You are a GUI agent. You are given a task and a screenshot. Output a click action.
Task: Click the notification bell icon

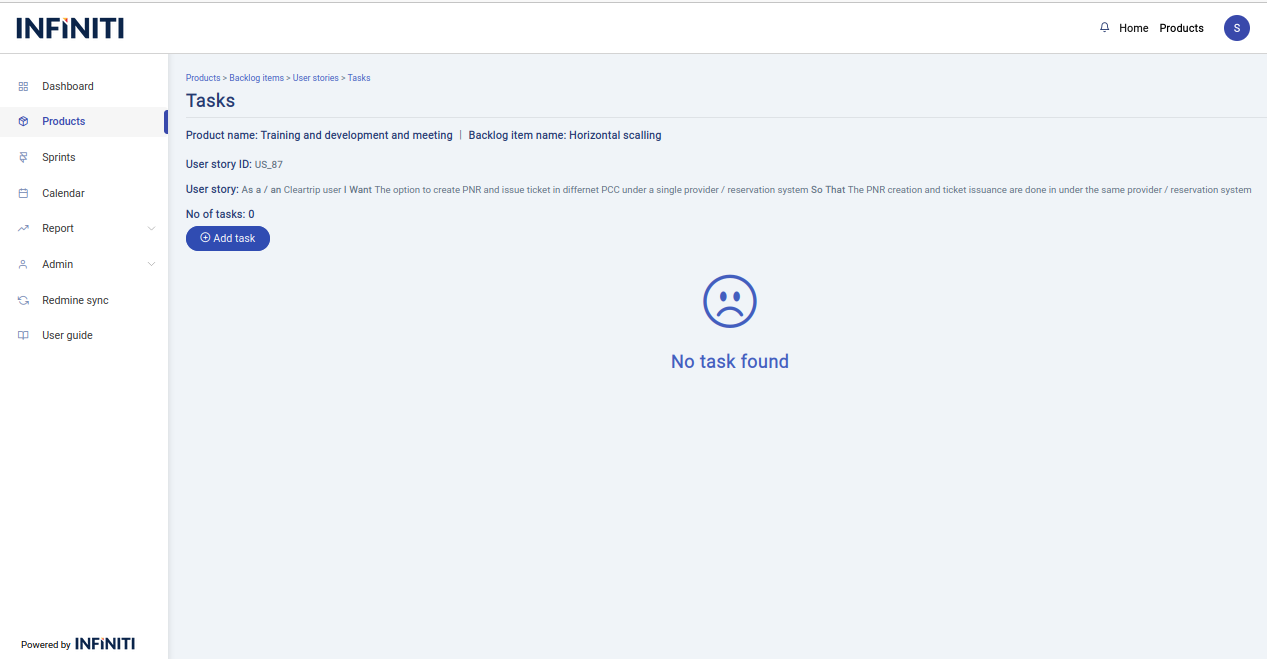pyautogui.click(x=1104, y=28)
